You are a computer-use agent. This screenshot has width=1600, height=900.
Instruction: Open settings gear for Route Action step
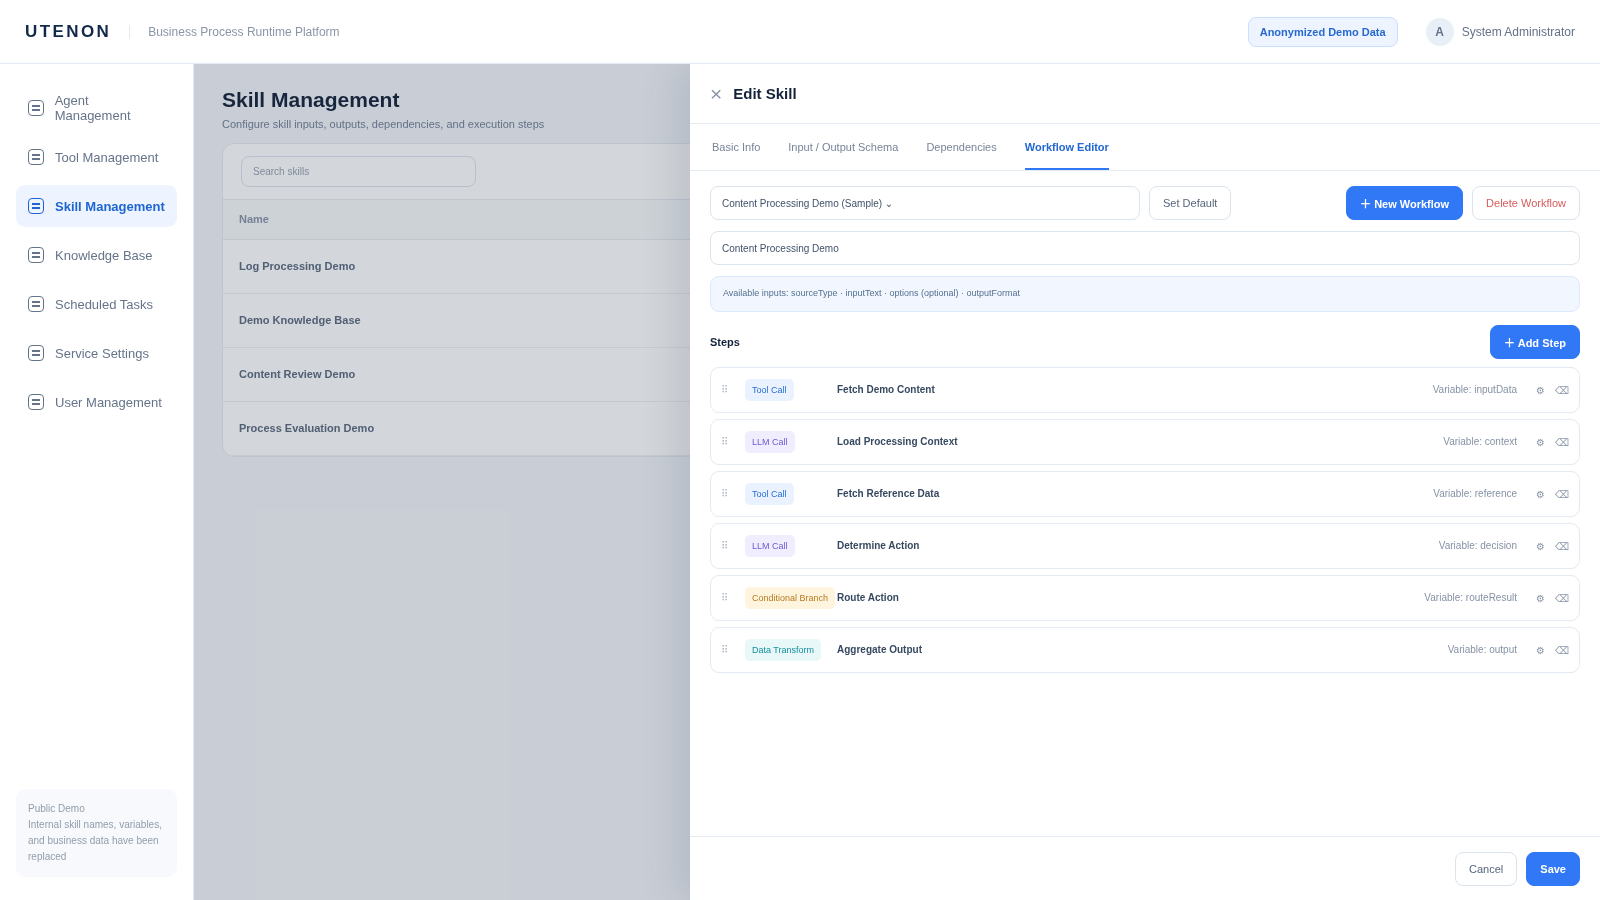point(1540,599)
